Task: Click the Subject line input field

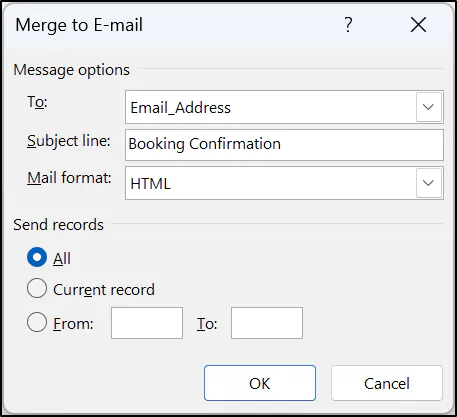Action: (x=284, y=145)
